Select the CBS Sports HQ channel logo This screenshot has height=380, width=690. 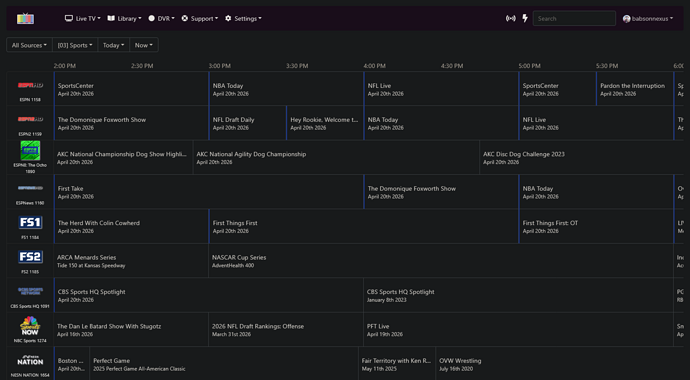(x=30, y=291)
